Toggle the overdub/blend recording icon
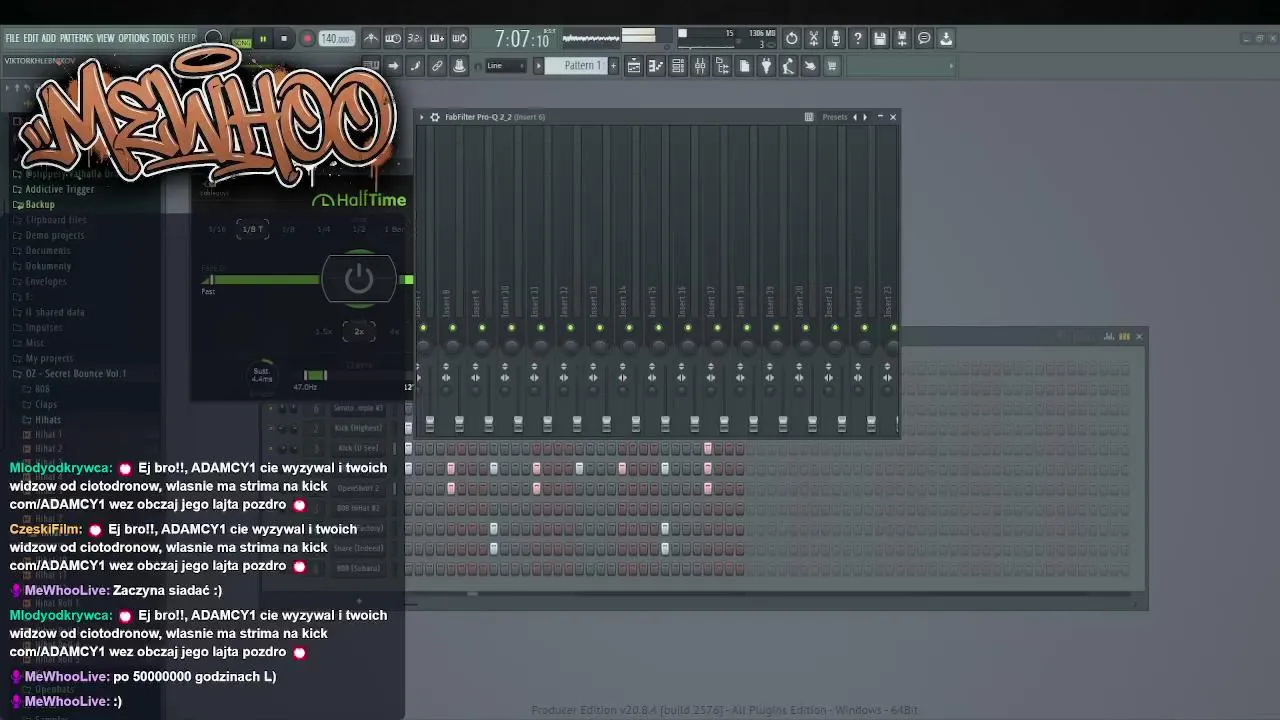The width and height of the screenshot is (1280, 720). [437, 38]
